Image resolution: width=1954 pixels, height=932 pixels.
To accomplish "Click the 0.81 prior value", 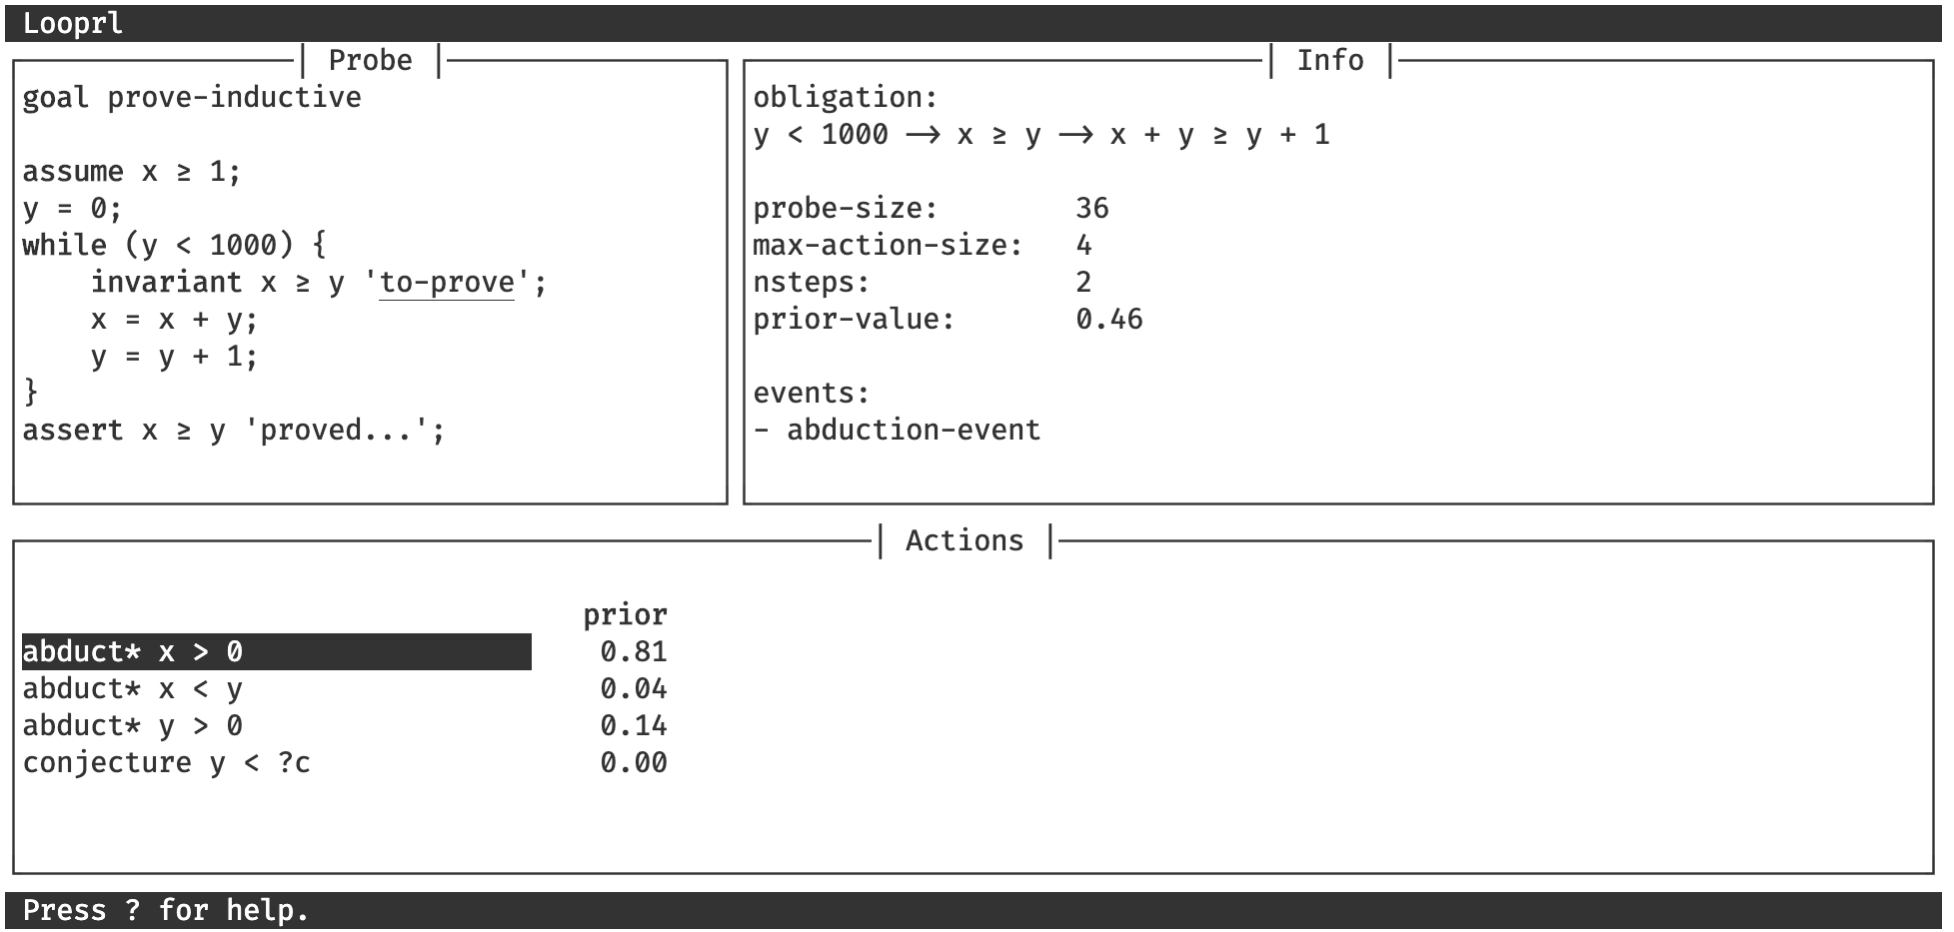I will [x=633, y=652].
